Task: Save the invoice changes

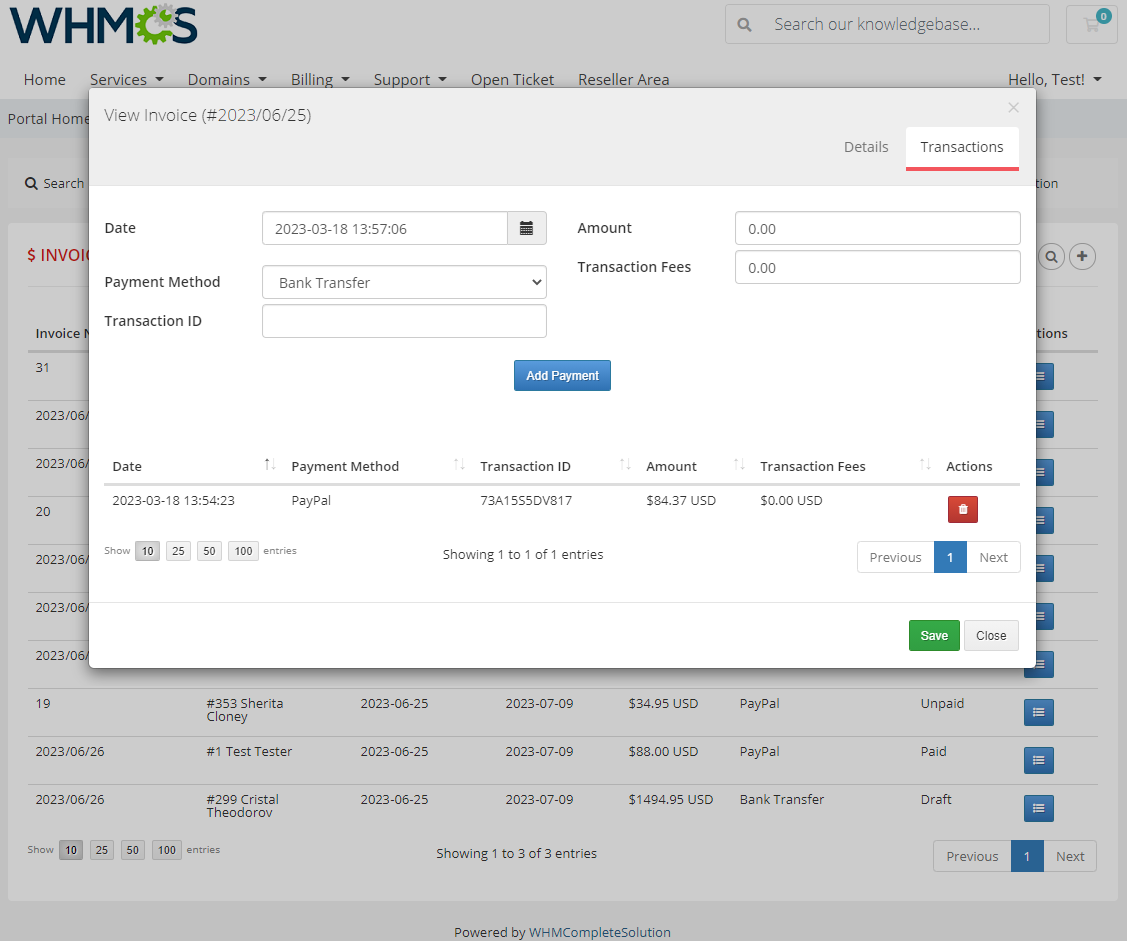Action: [934, 635]
